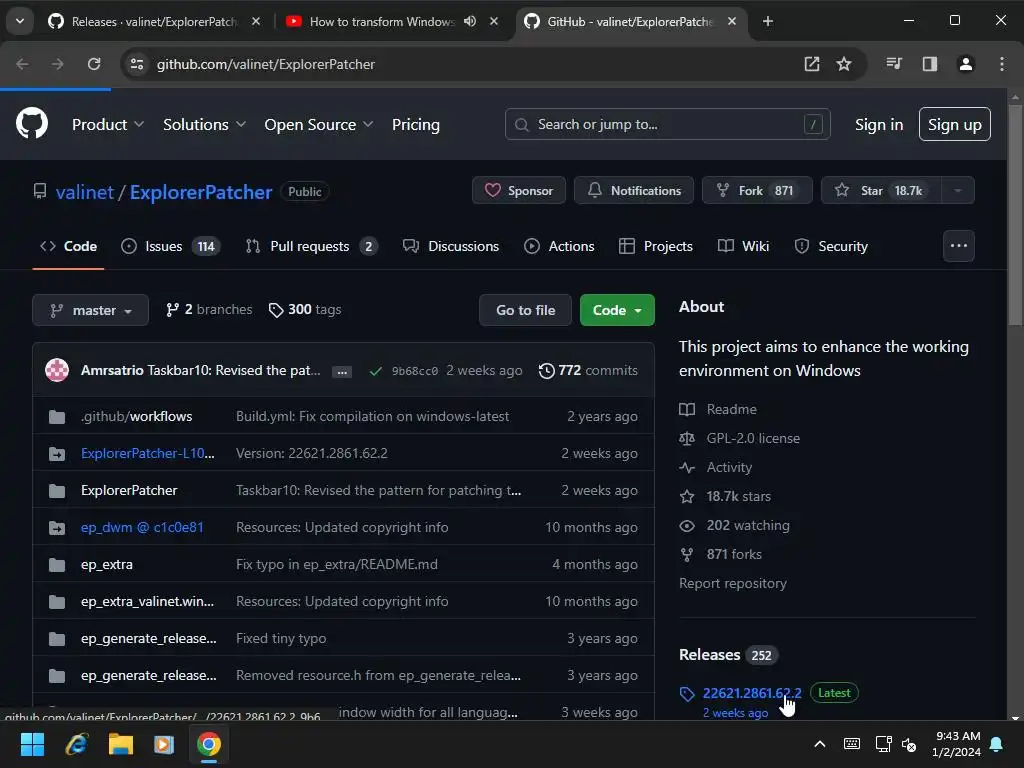1024x768 pixels.
Task: Open the valinet owner link
Action: pyautogui.click(x=84, y=192)
